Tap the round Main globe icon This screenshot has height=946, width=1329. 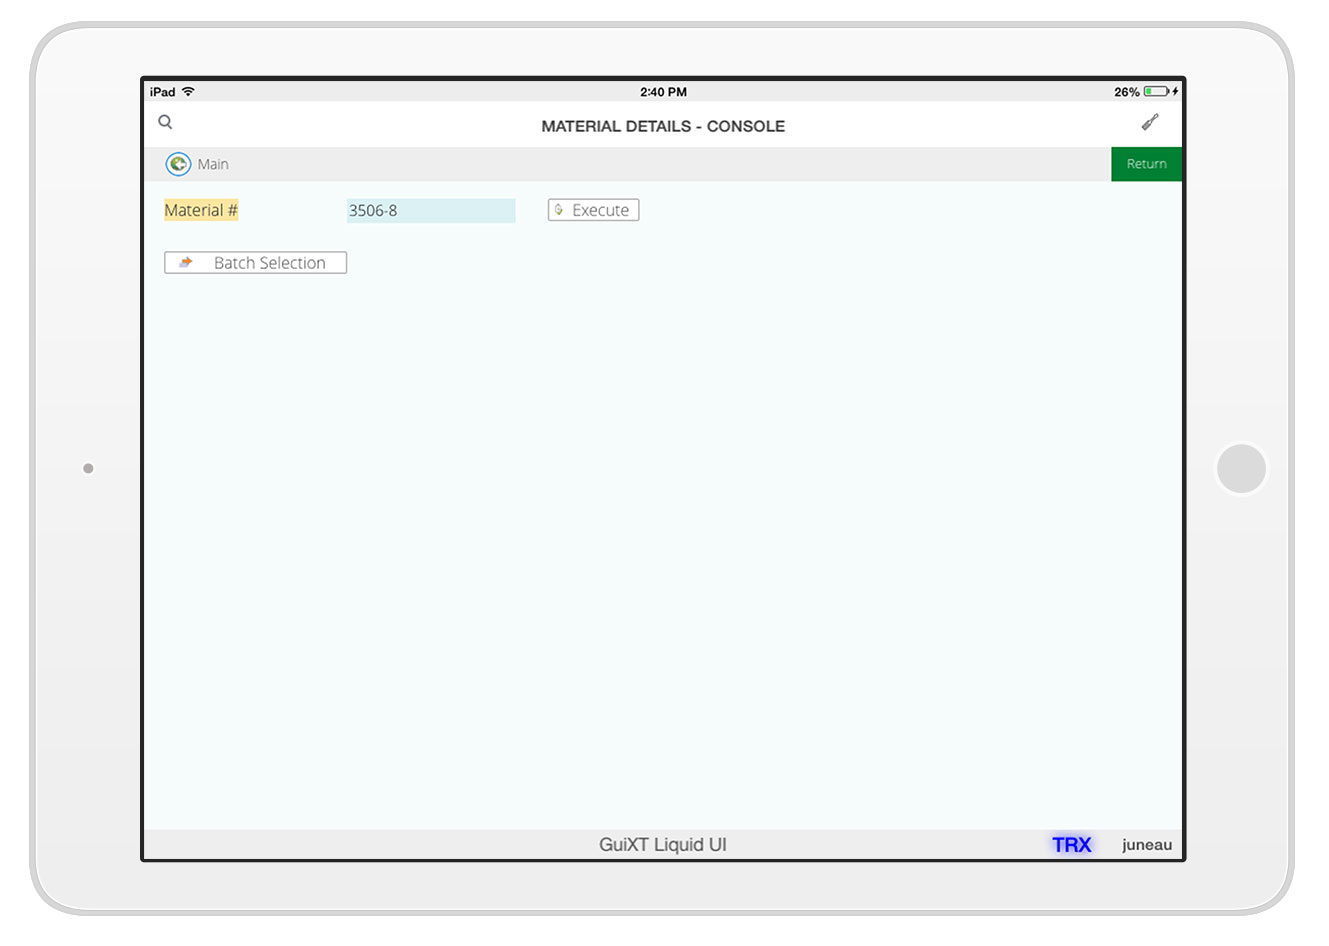[178, 164]
